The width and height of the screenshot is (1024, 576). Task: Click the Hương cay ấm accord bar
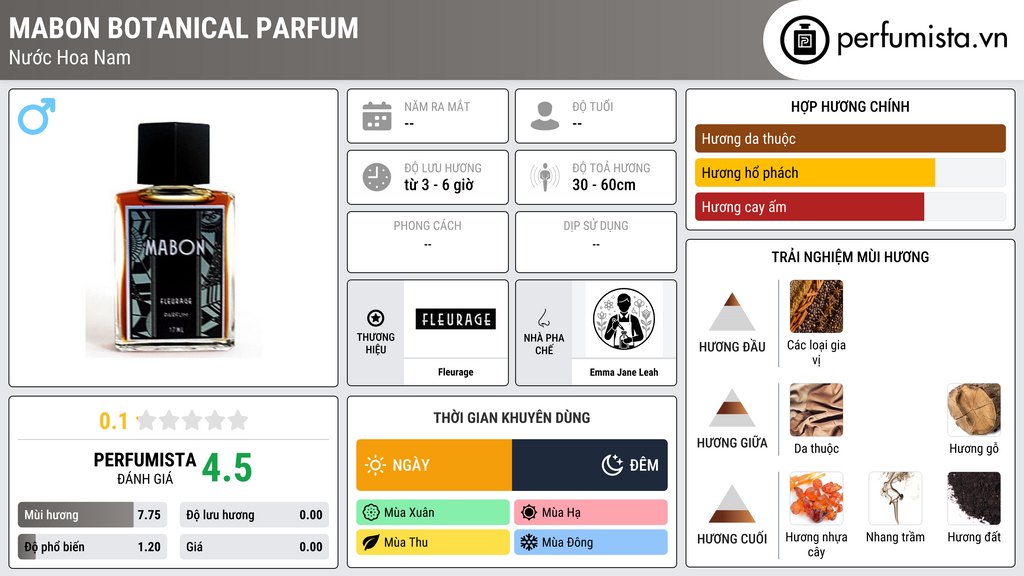pyautogui.click(x=850, y=207)
